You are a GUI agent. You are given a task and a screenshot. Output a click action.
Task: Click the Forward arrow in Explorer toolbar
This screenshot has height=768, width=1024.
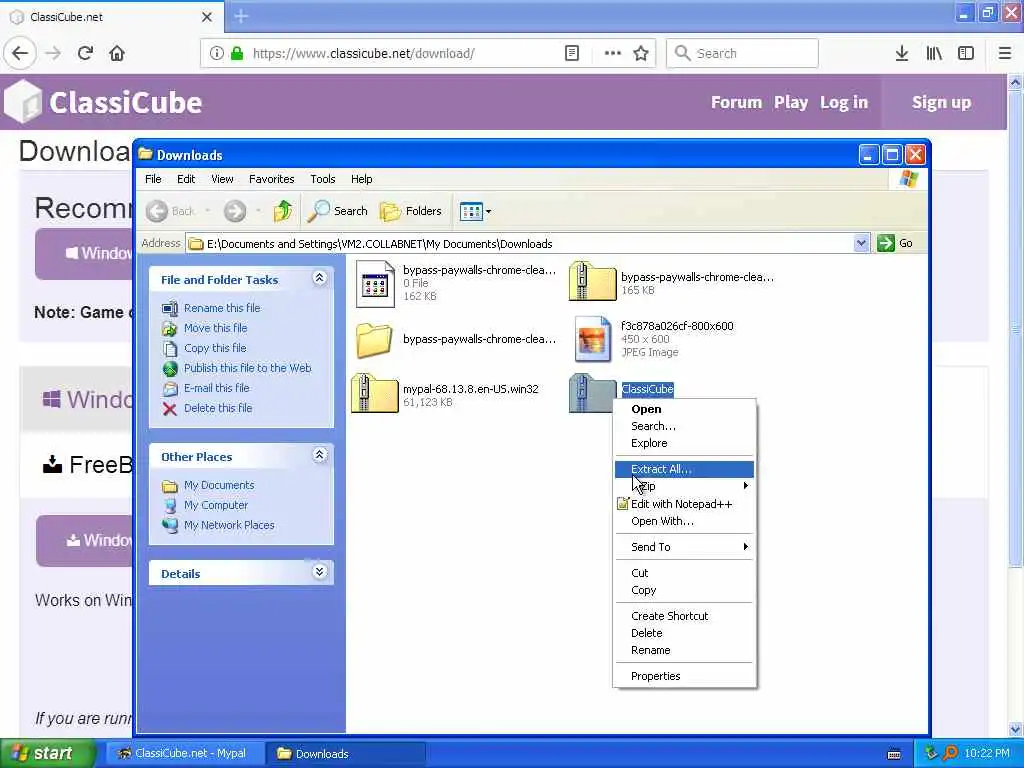click(x=235, y=211)
